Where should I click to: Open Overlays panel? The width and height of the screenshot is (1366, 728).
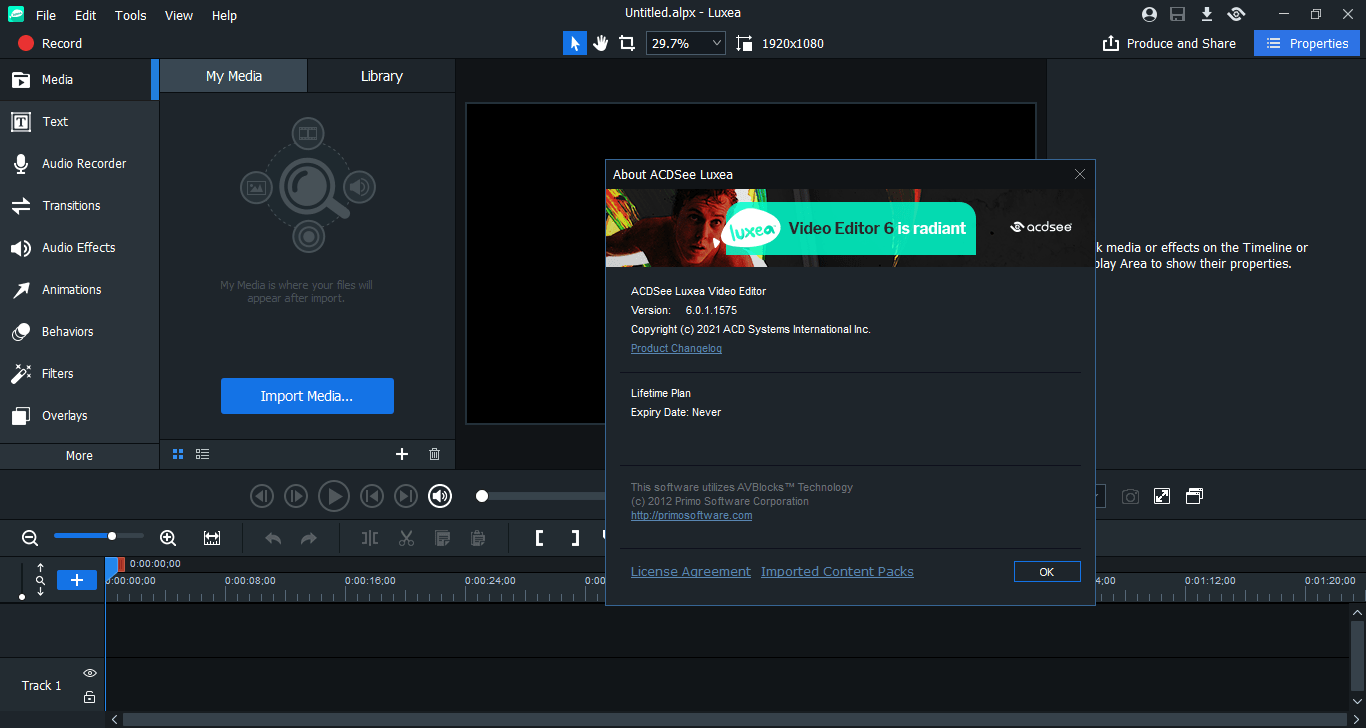[79, 416]
